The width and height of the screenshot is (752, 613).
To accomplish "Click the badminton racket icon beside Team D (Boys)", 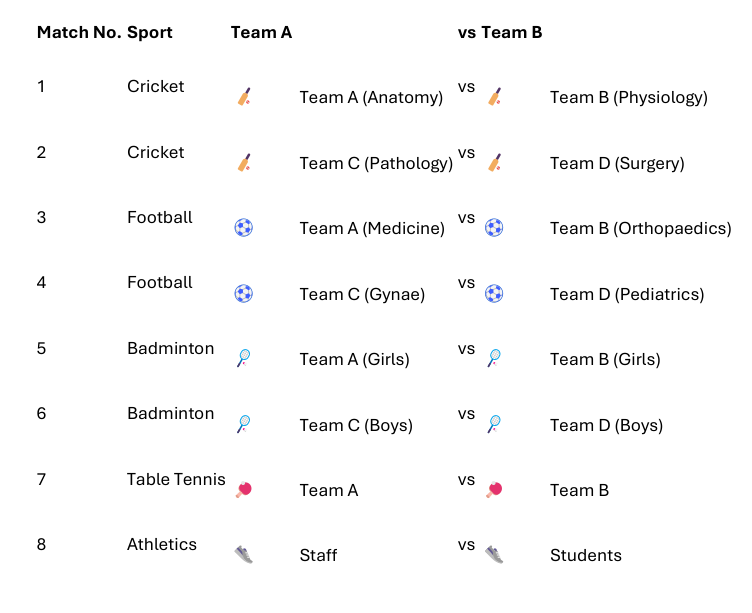I will point(494,424).
